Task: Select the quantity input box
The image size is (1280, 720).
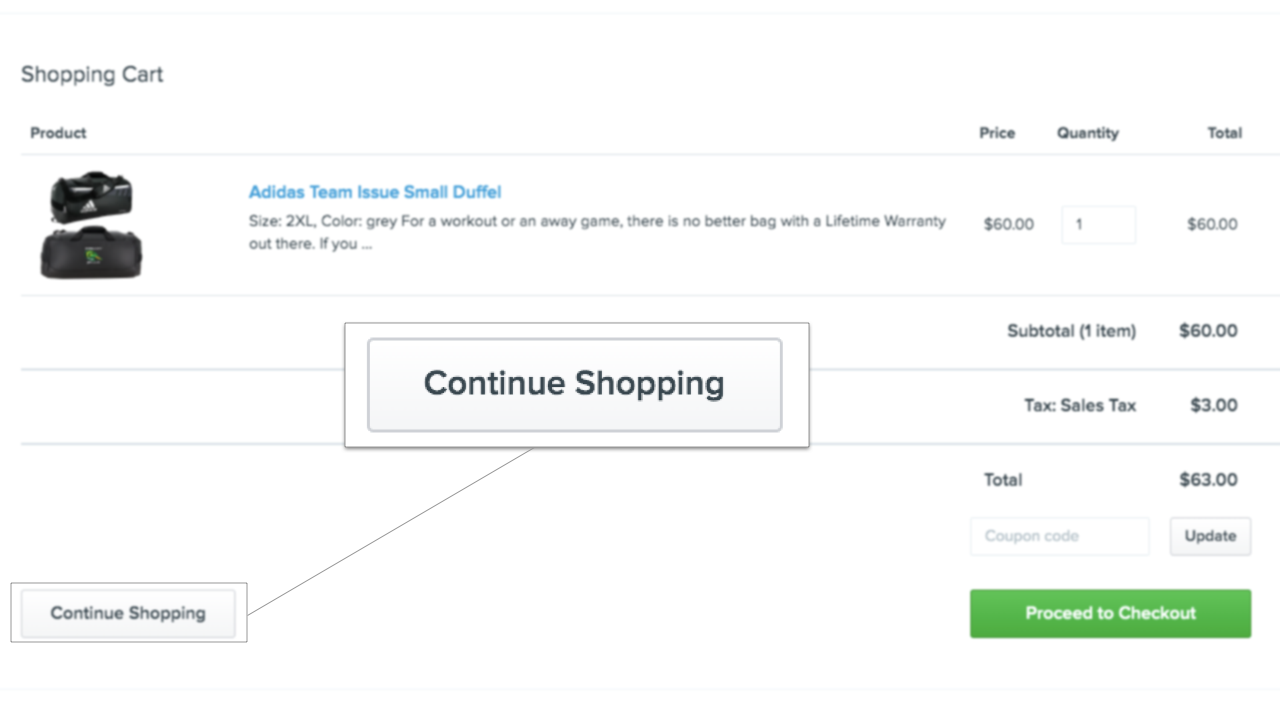Action: coord(1098,225)
